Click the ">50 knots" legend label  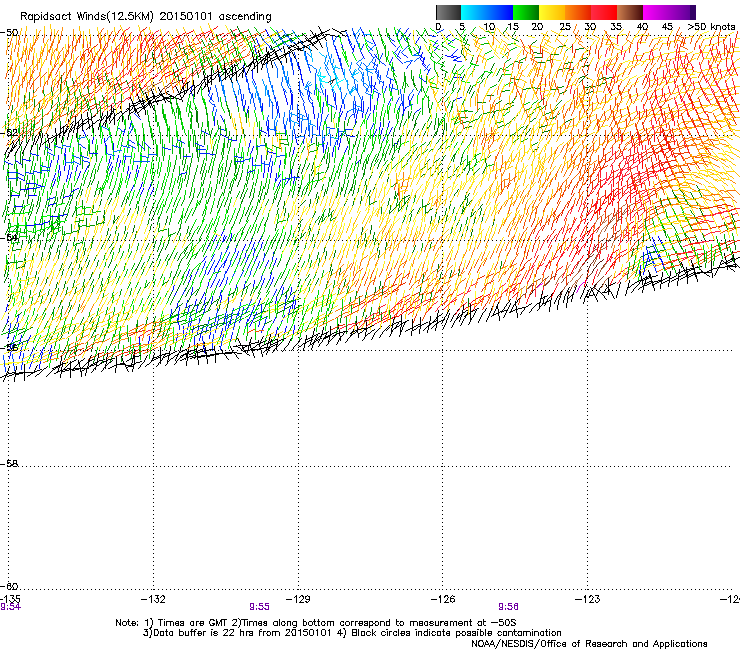click(x=711, y=27)
